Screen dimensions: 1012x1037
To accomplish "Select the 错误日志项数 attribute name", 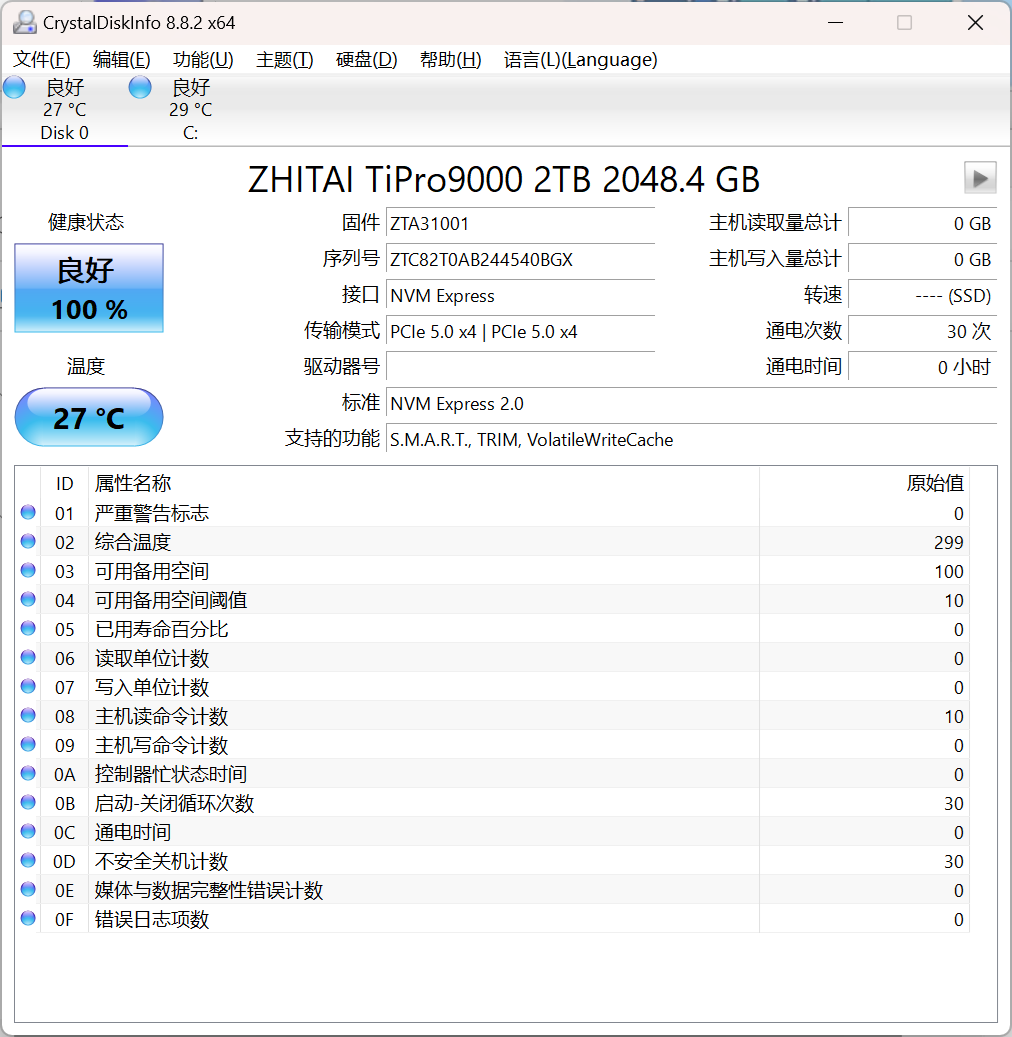I will click(151, 920).
